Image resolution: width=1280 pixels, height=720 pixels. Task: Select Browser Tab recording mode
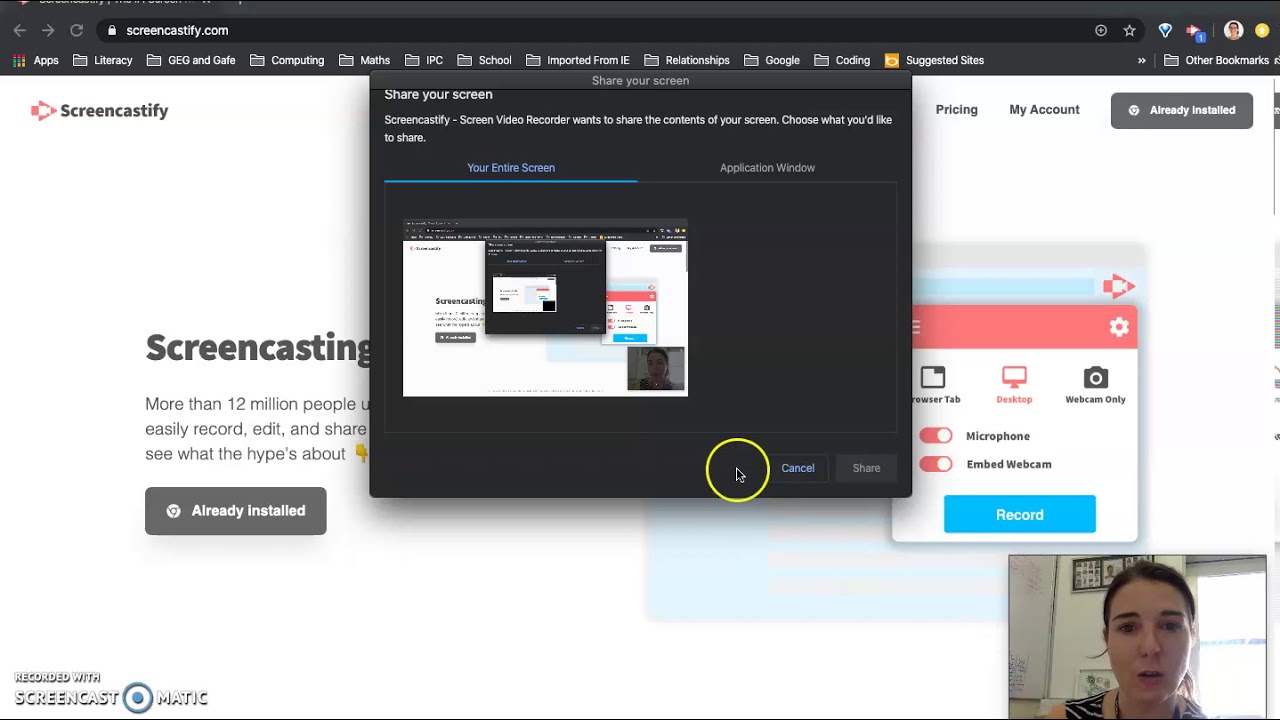tap(933, 385)
